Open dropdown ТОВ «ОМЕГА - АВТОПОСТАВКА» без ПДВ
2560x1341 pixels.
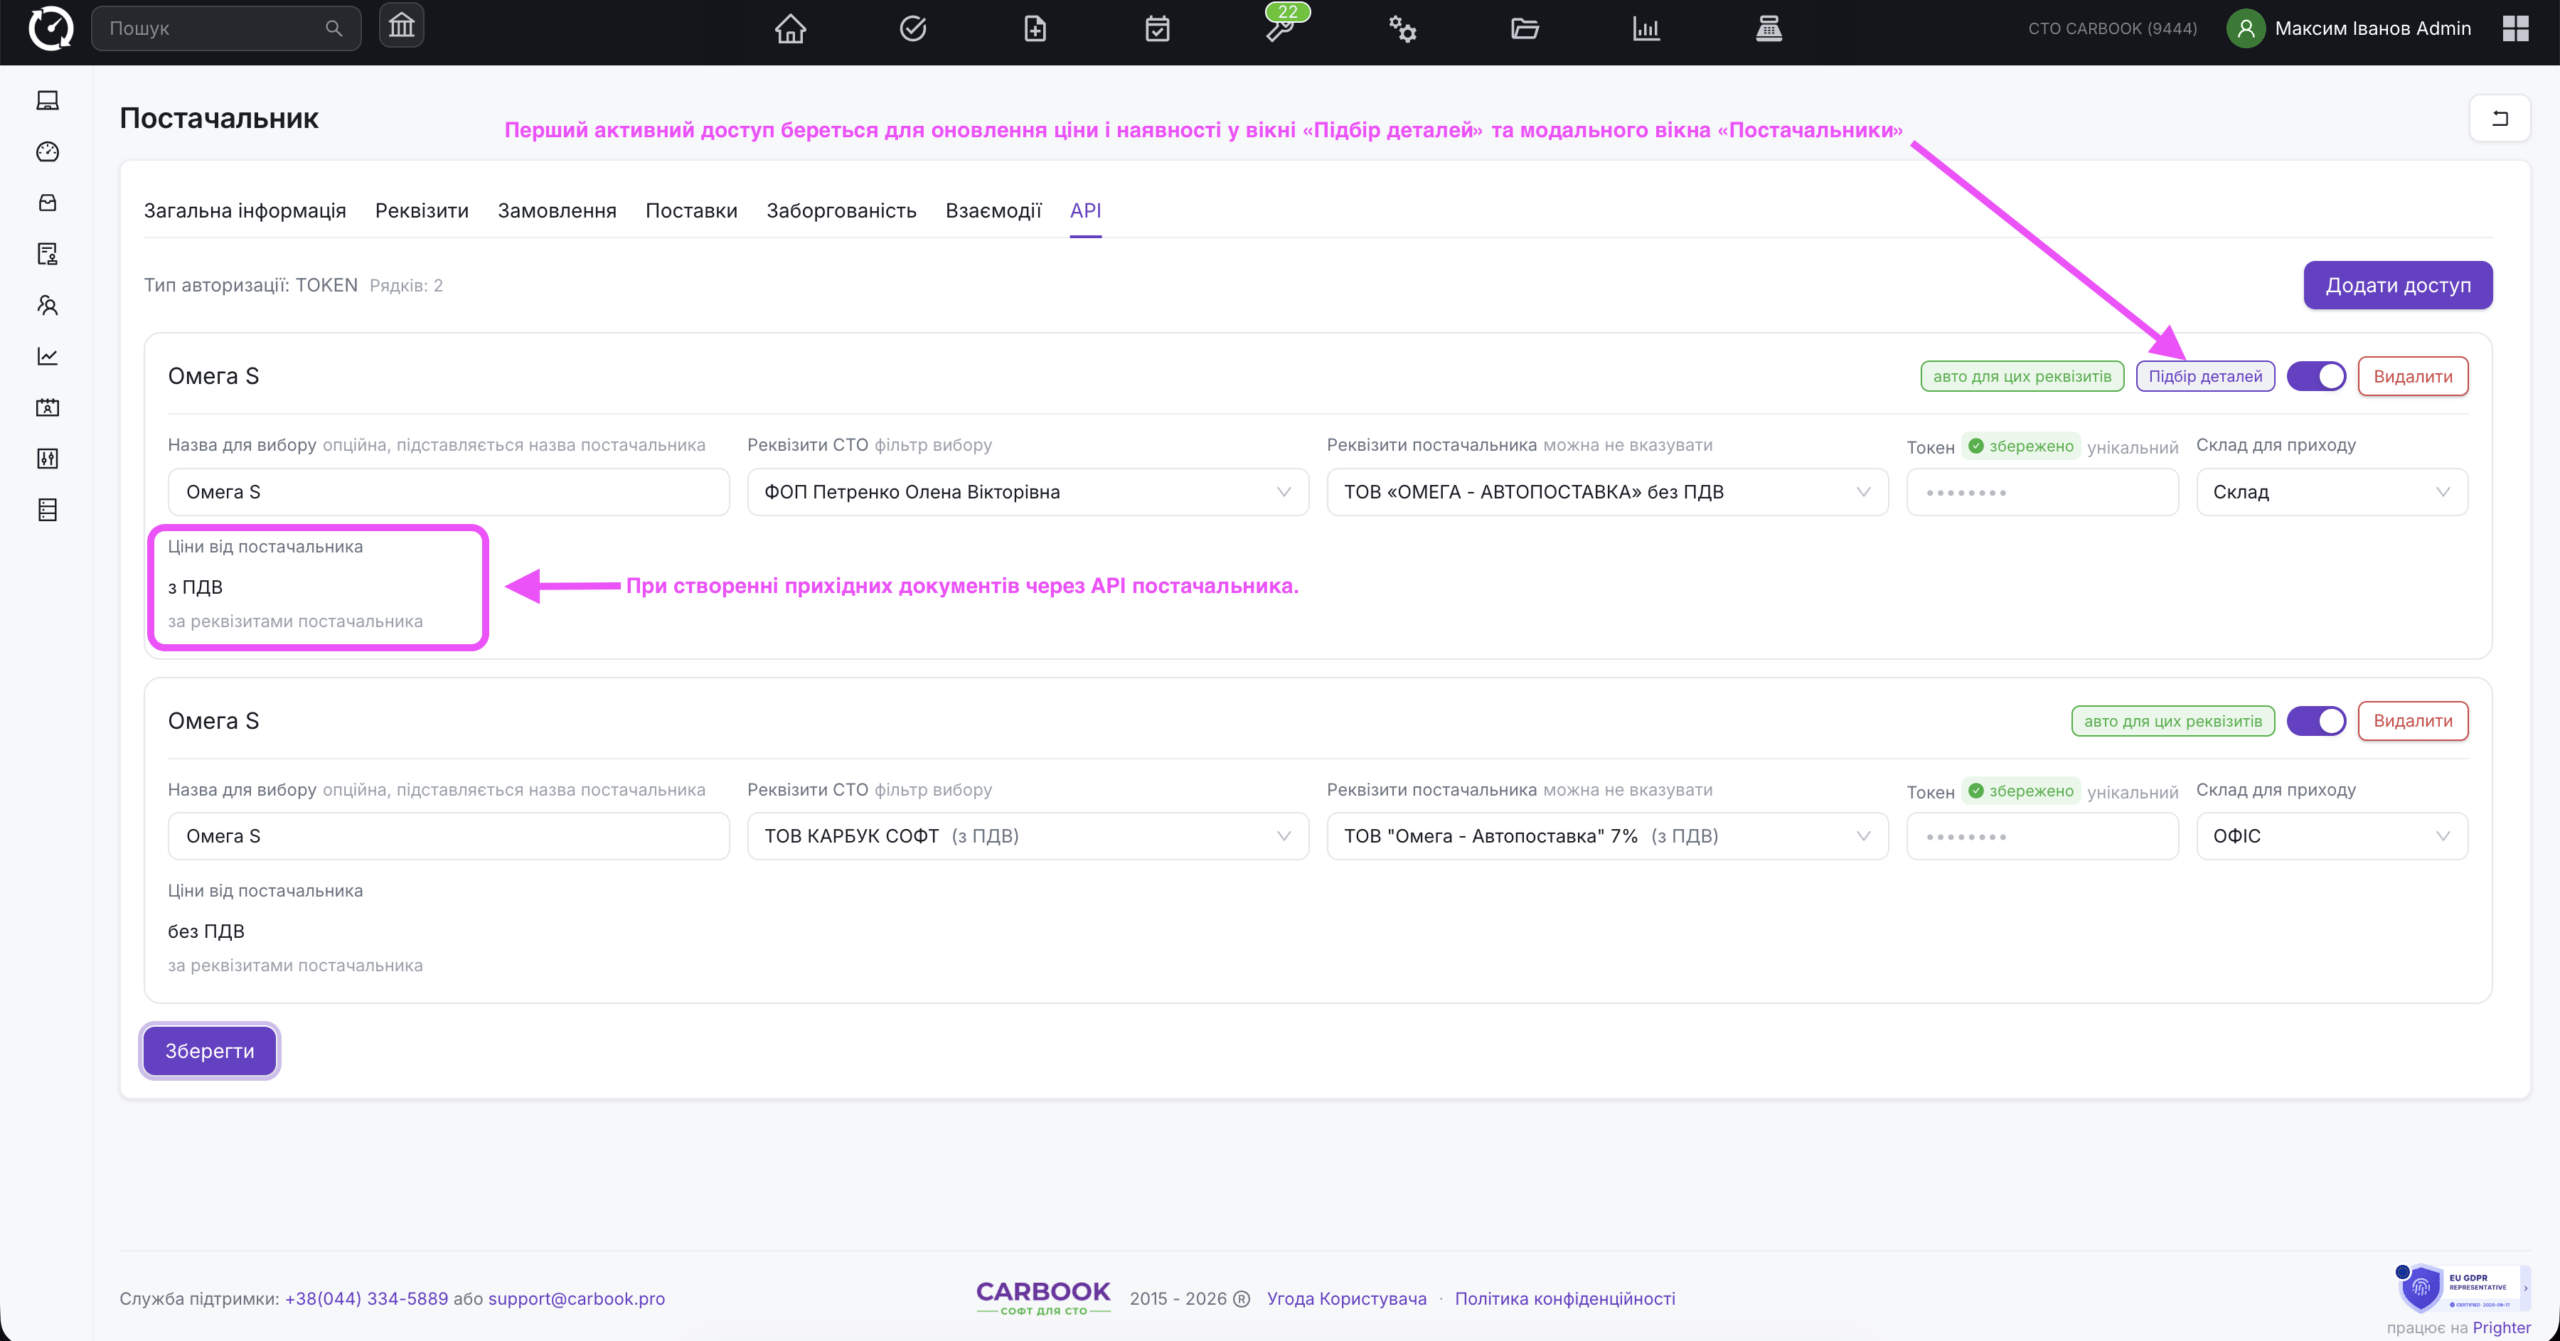tap(1607, 492)
